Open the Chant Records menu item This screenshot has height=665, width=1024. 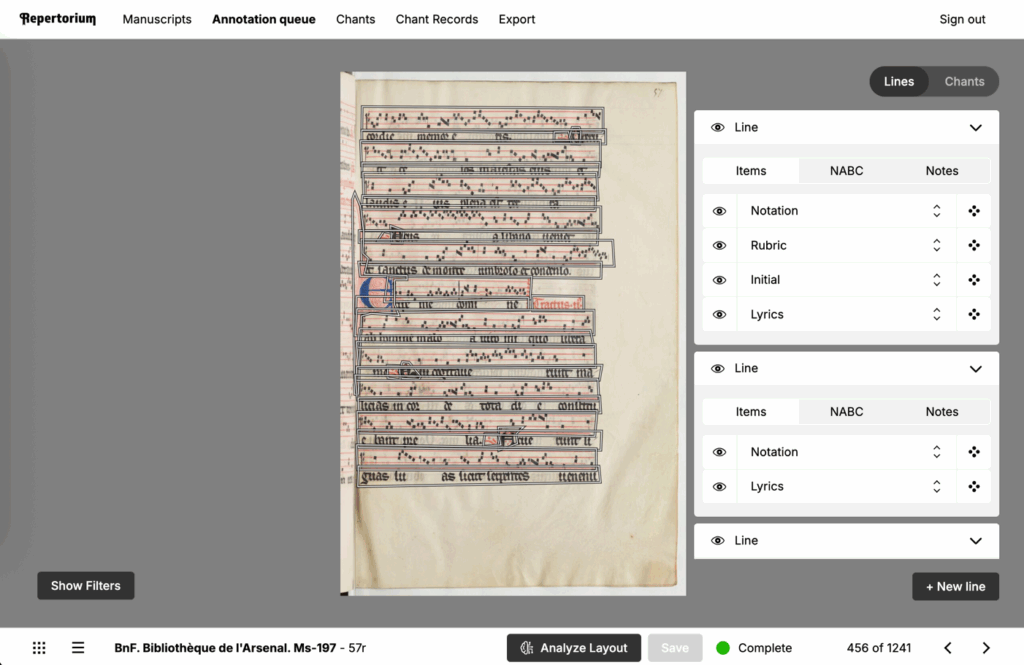tap(436, 19)
